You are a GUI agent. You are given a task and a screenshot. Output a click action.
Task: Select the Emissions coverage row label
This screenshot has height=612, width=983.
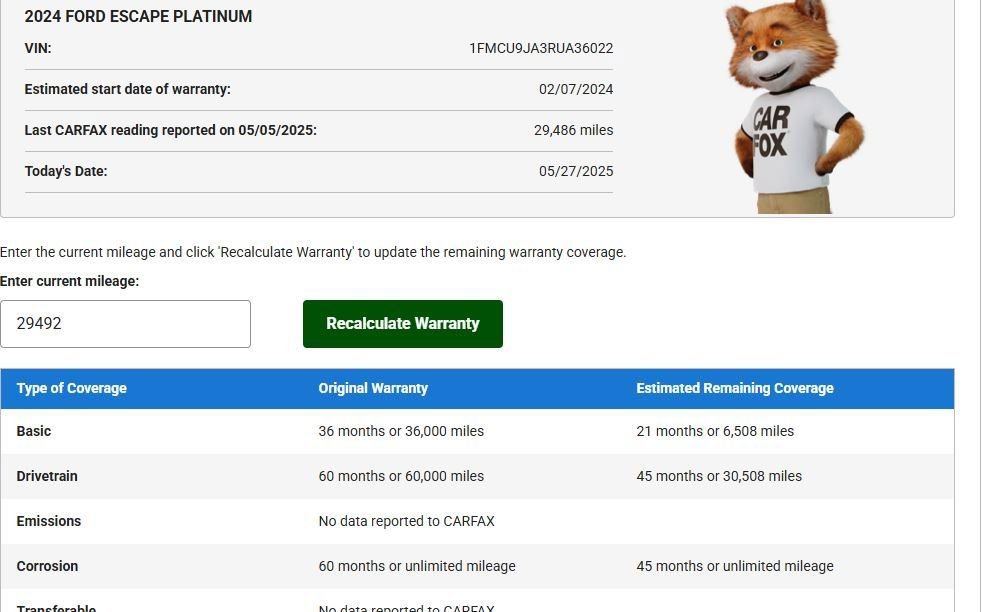click(x=49, y=521)
